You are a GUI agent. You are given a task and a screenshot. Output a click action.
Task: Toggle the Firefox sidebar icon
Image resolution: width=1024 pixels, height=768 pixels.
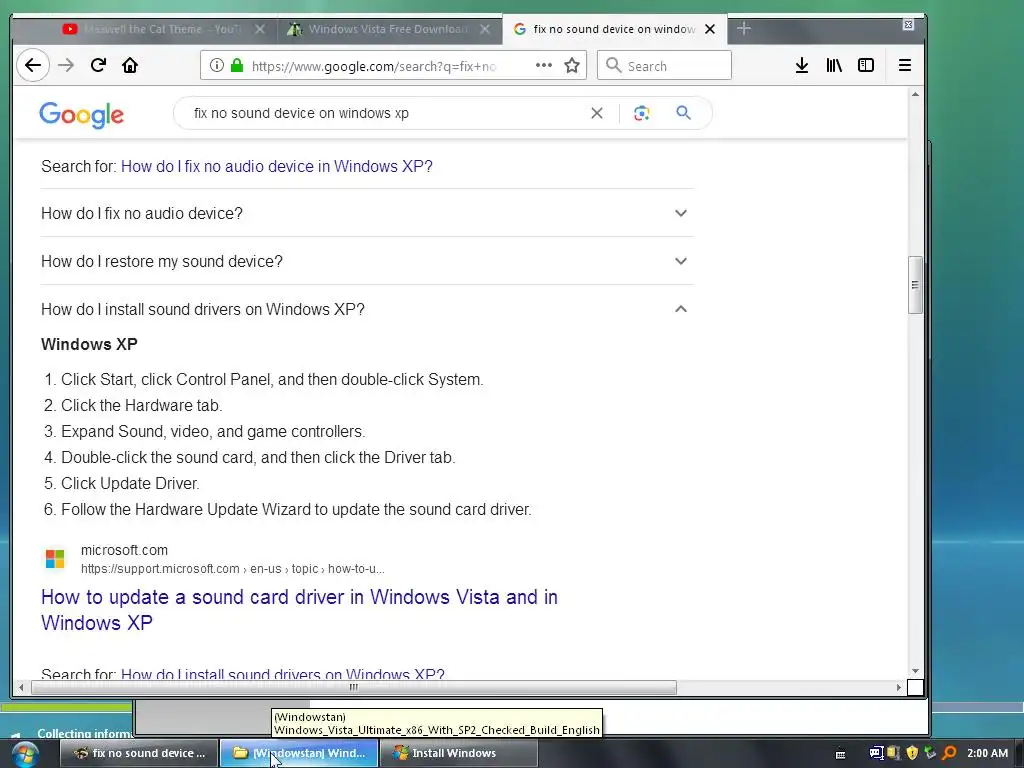point(866,65)
